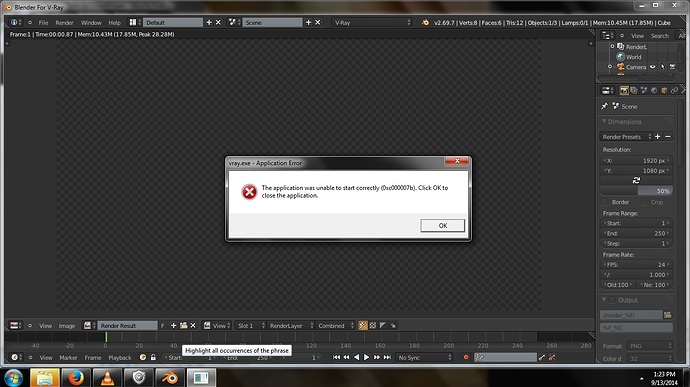This screenshot has width=690, height=387.
Task: Click the Blender logo icon in header
Action: [x=425, y=22]
